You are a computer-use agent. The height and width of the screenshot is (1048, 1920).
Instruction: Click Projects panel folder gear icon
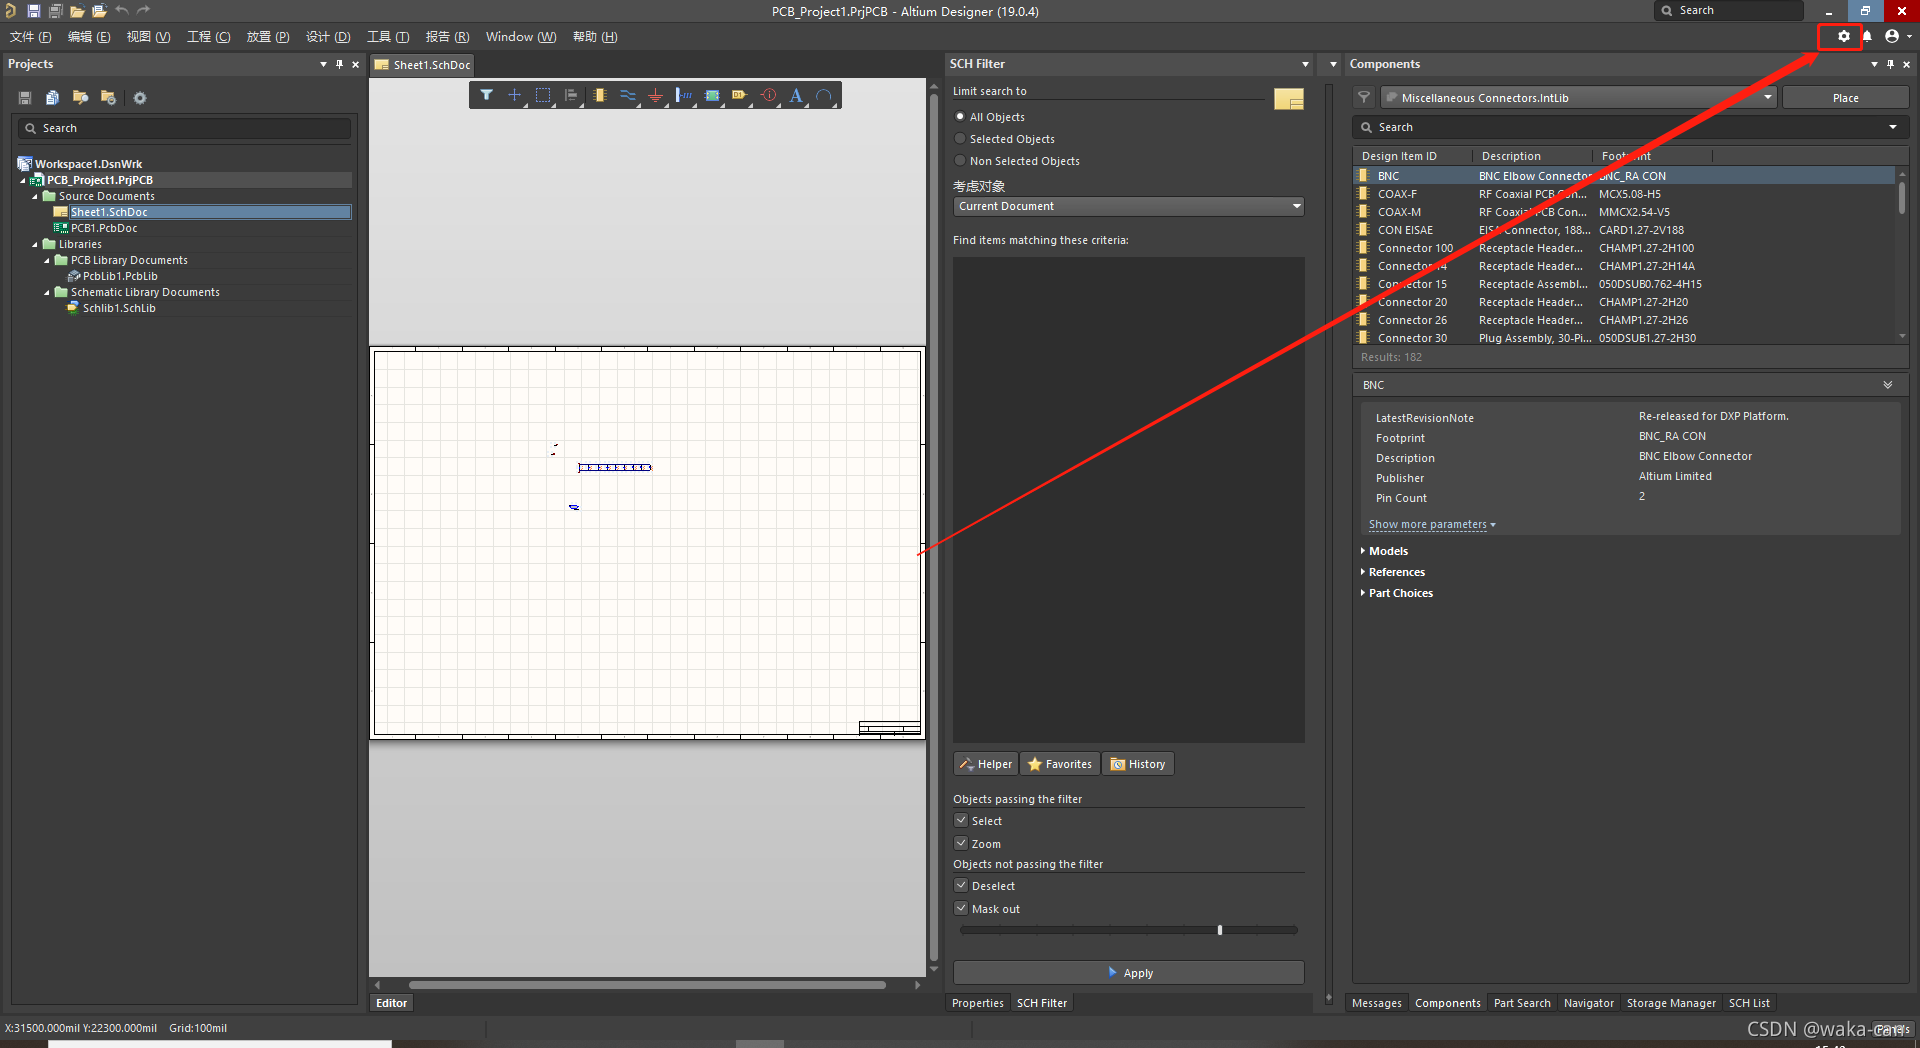point(108,98)
